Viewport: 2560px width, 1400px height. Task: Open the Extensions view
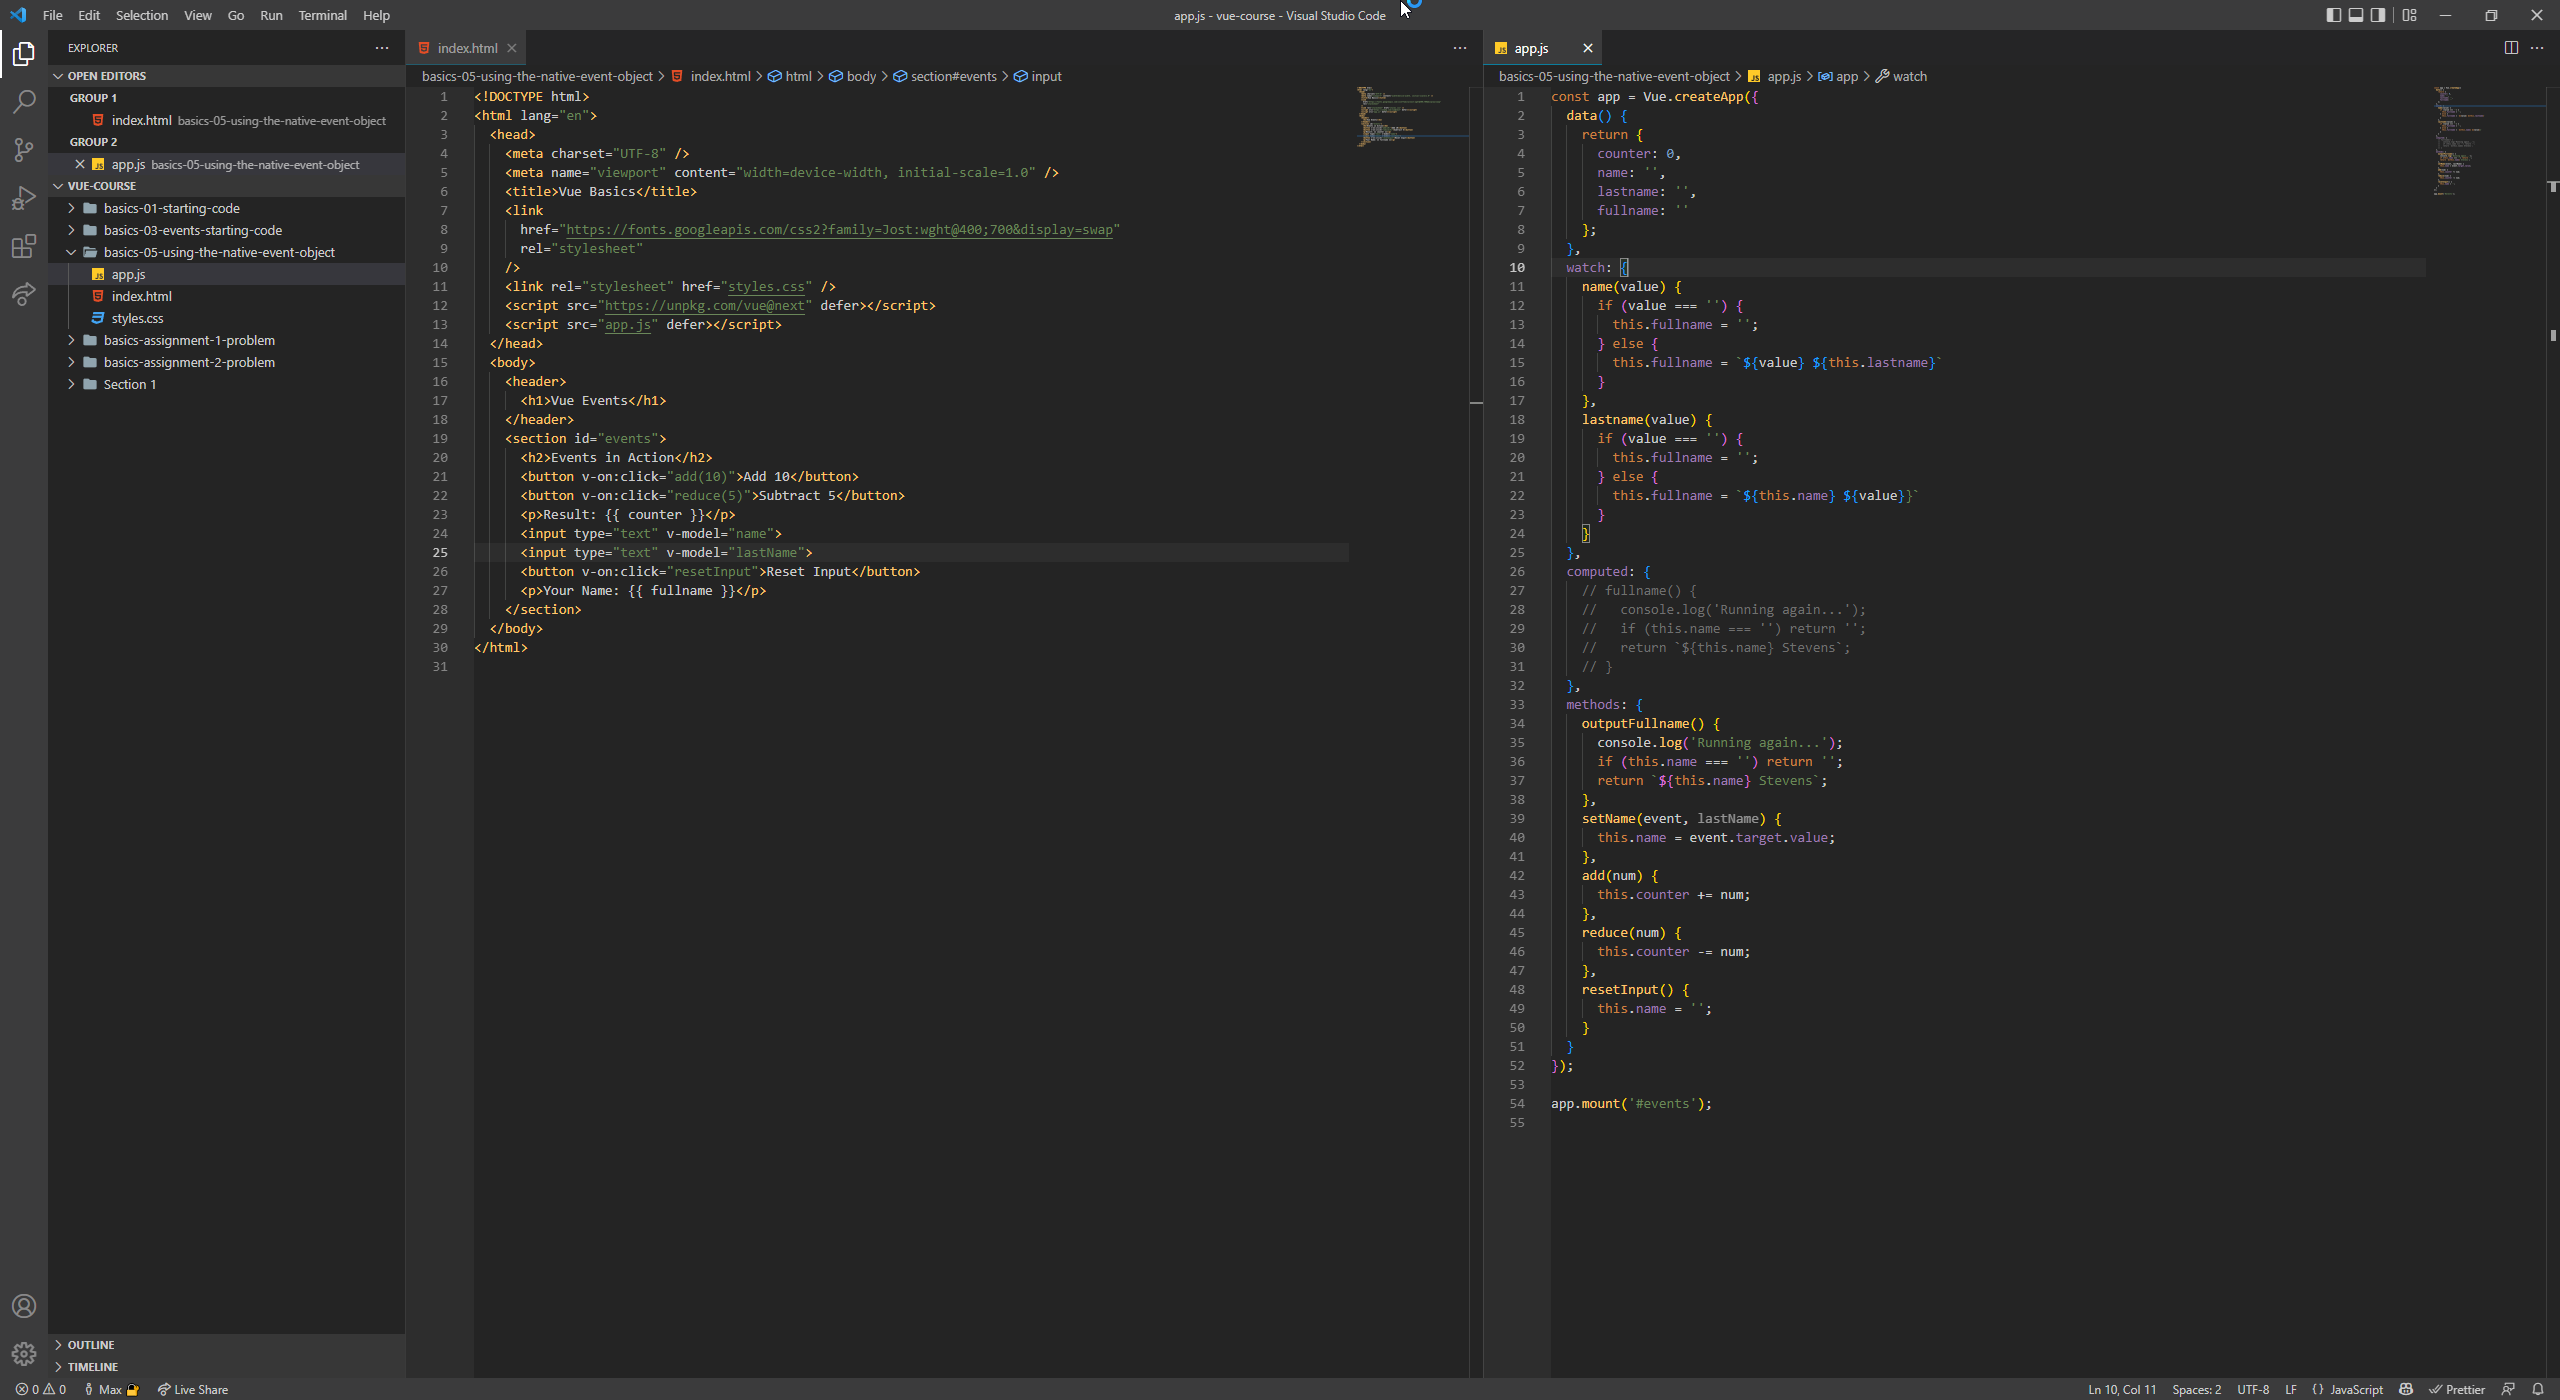[24, 246]
